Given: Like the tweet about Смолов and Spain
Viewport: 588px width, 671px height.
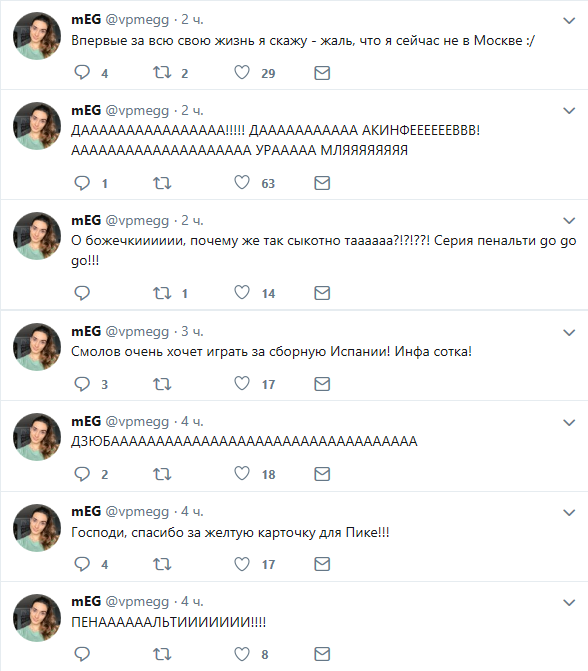Looking at the screenshot, I should [x=242, y=383].
